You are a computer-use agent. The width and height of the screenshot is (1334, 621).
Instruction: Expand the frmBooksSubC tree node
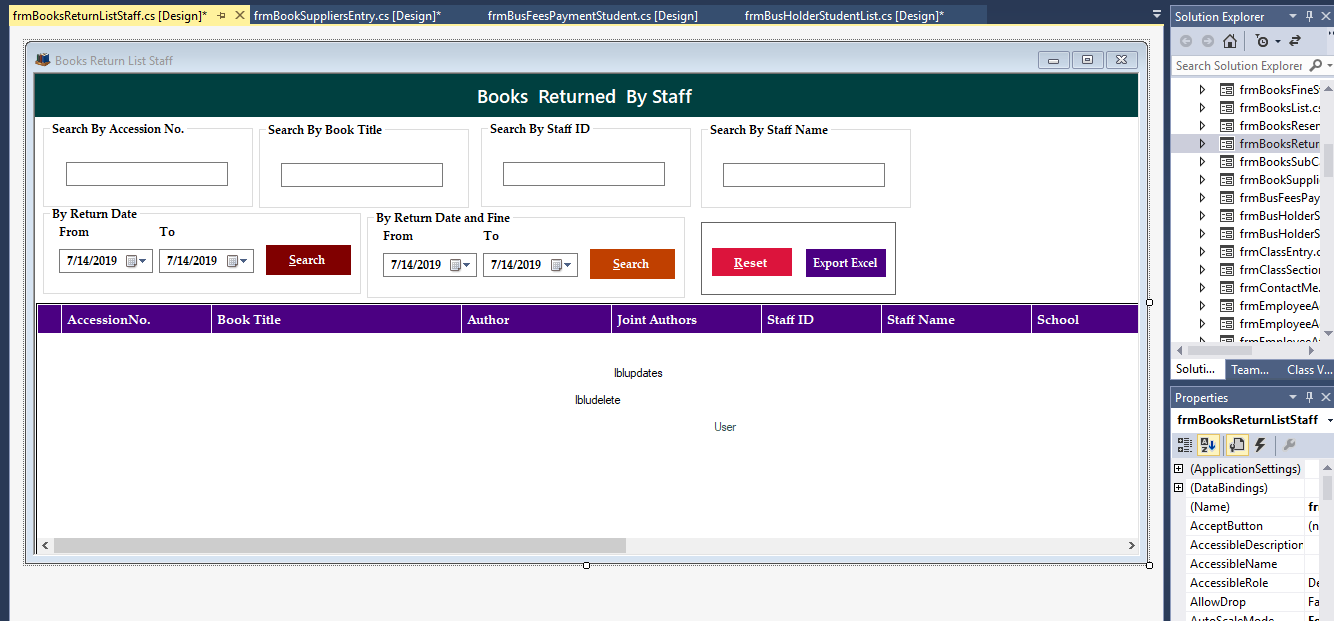click(x=1202, y=162)
